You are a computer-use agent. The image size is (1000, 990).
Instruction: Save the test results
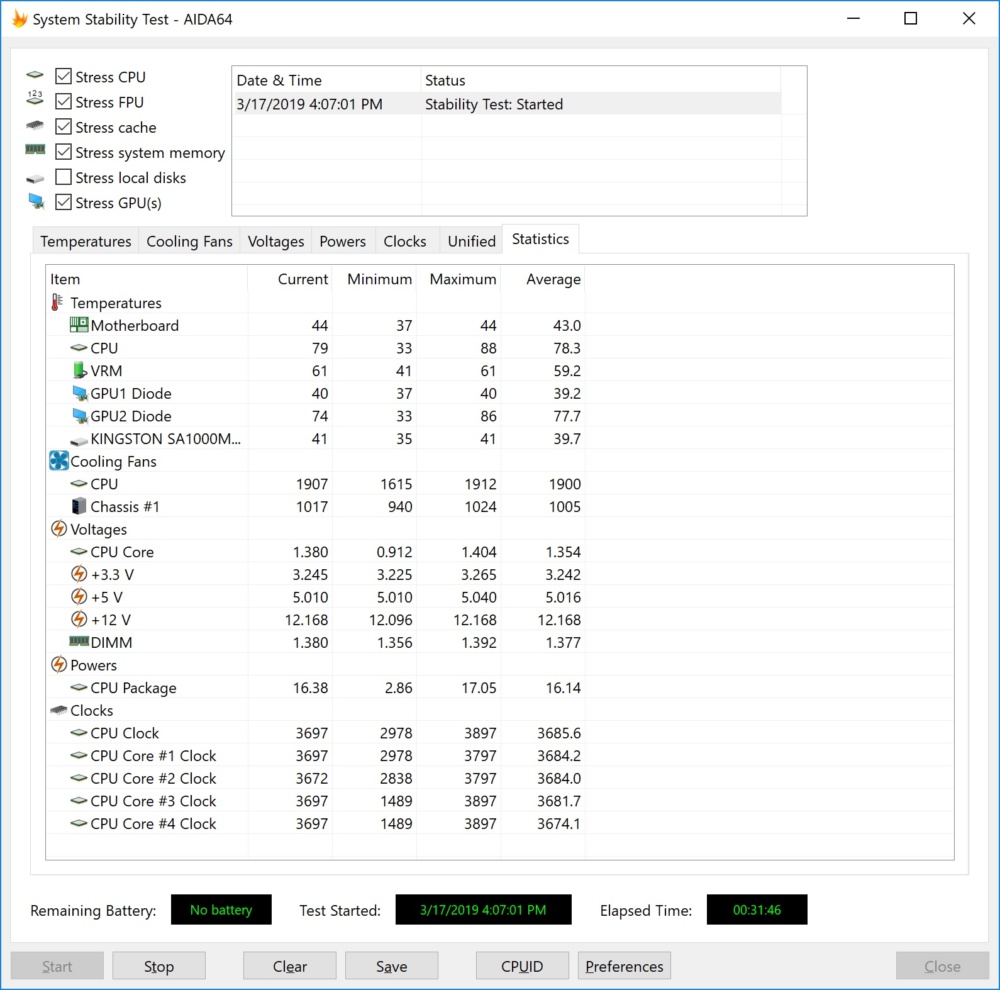click(392, 966)
